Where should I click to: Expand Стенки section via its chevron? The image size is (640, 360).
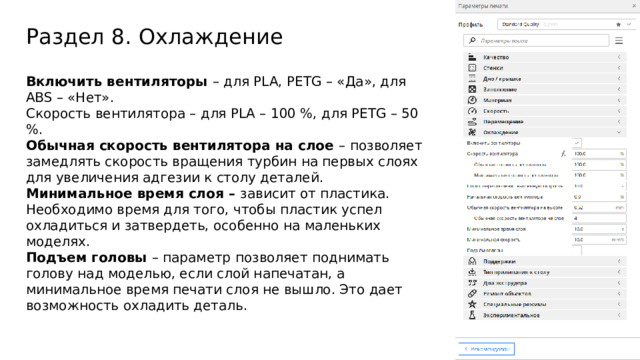point(619,68)
